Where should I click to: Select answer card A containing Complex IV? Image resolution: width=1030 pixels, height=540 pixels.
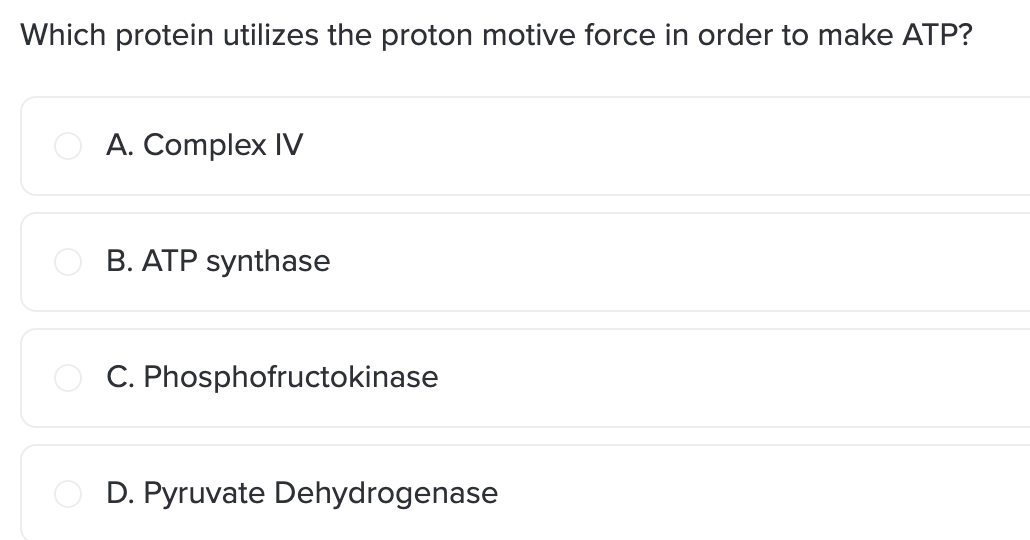coord(526,146)
